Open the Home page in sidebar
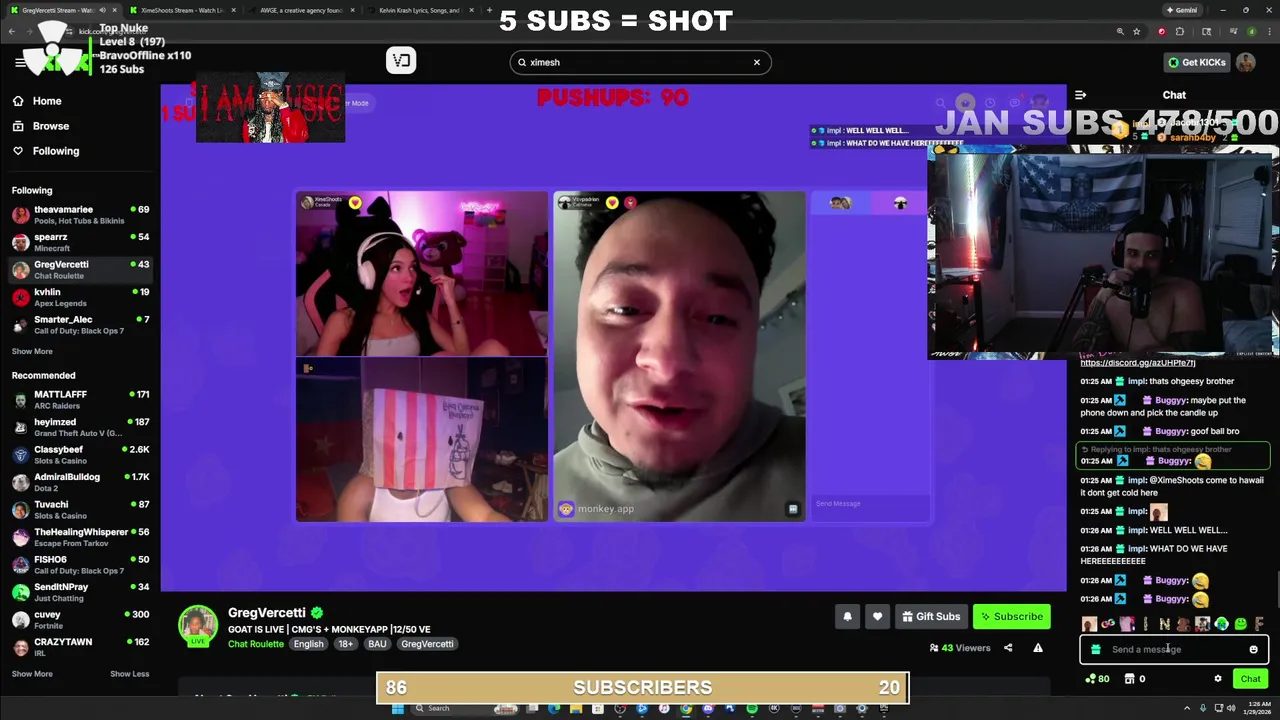The height and width of the screenshot is (720, 1280). tap(37, 101)
